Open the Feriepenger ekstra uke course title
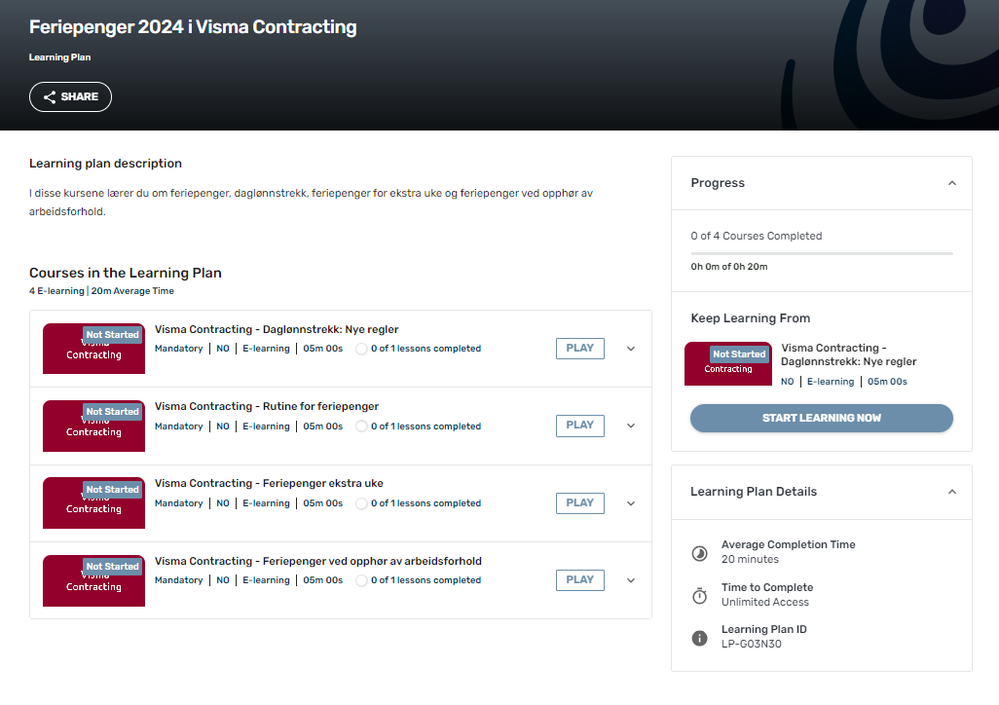Screen dimensions: 999x705 tap(269, 484)
